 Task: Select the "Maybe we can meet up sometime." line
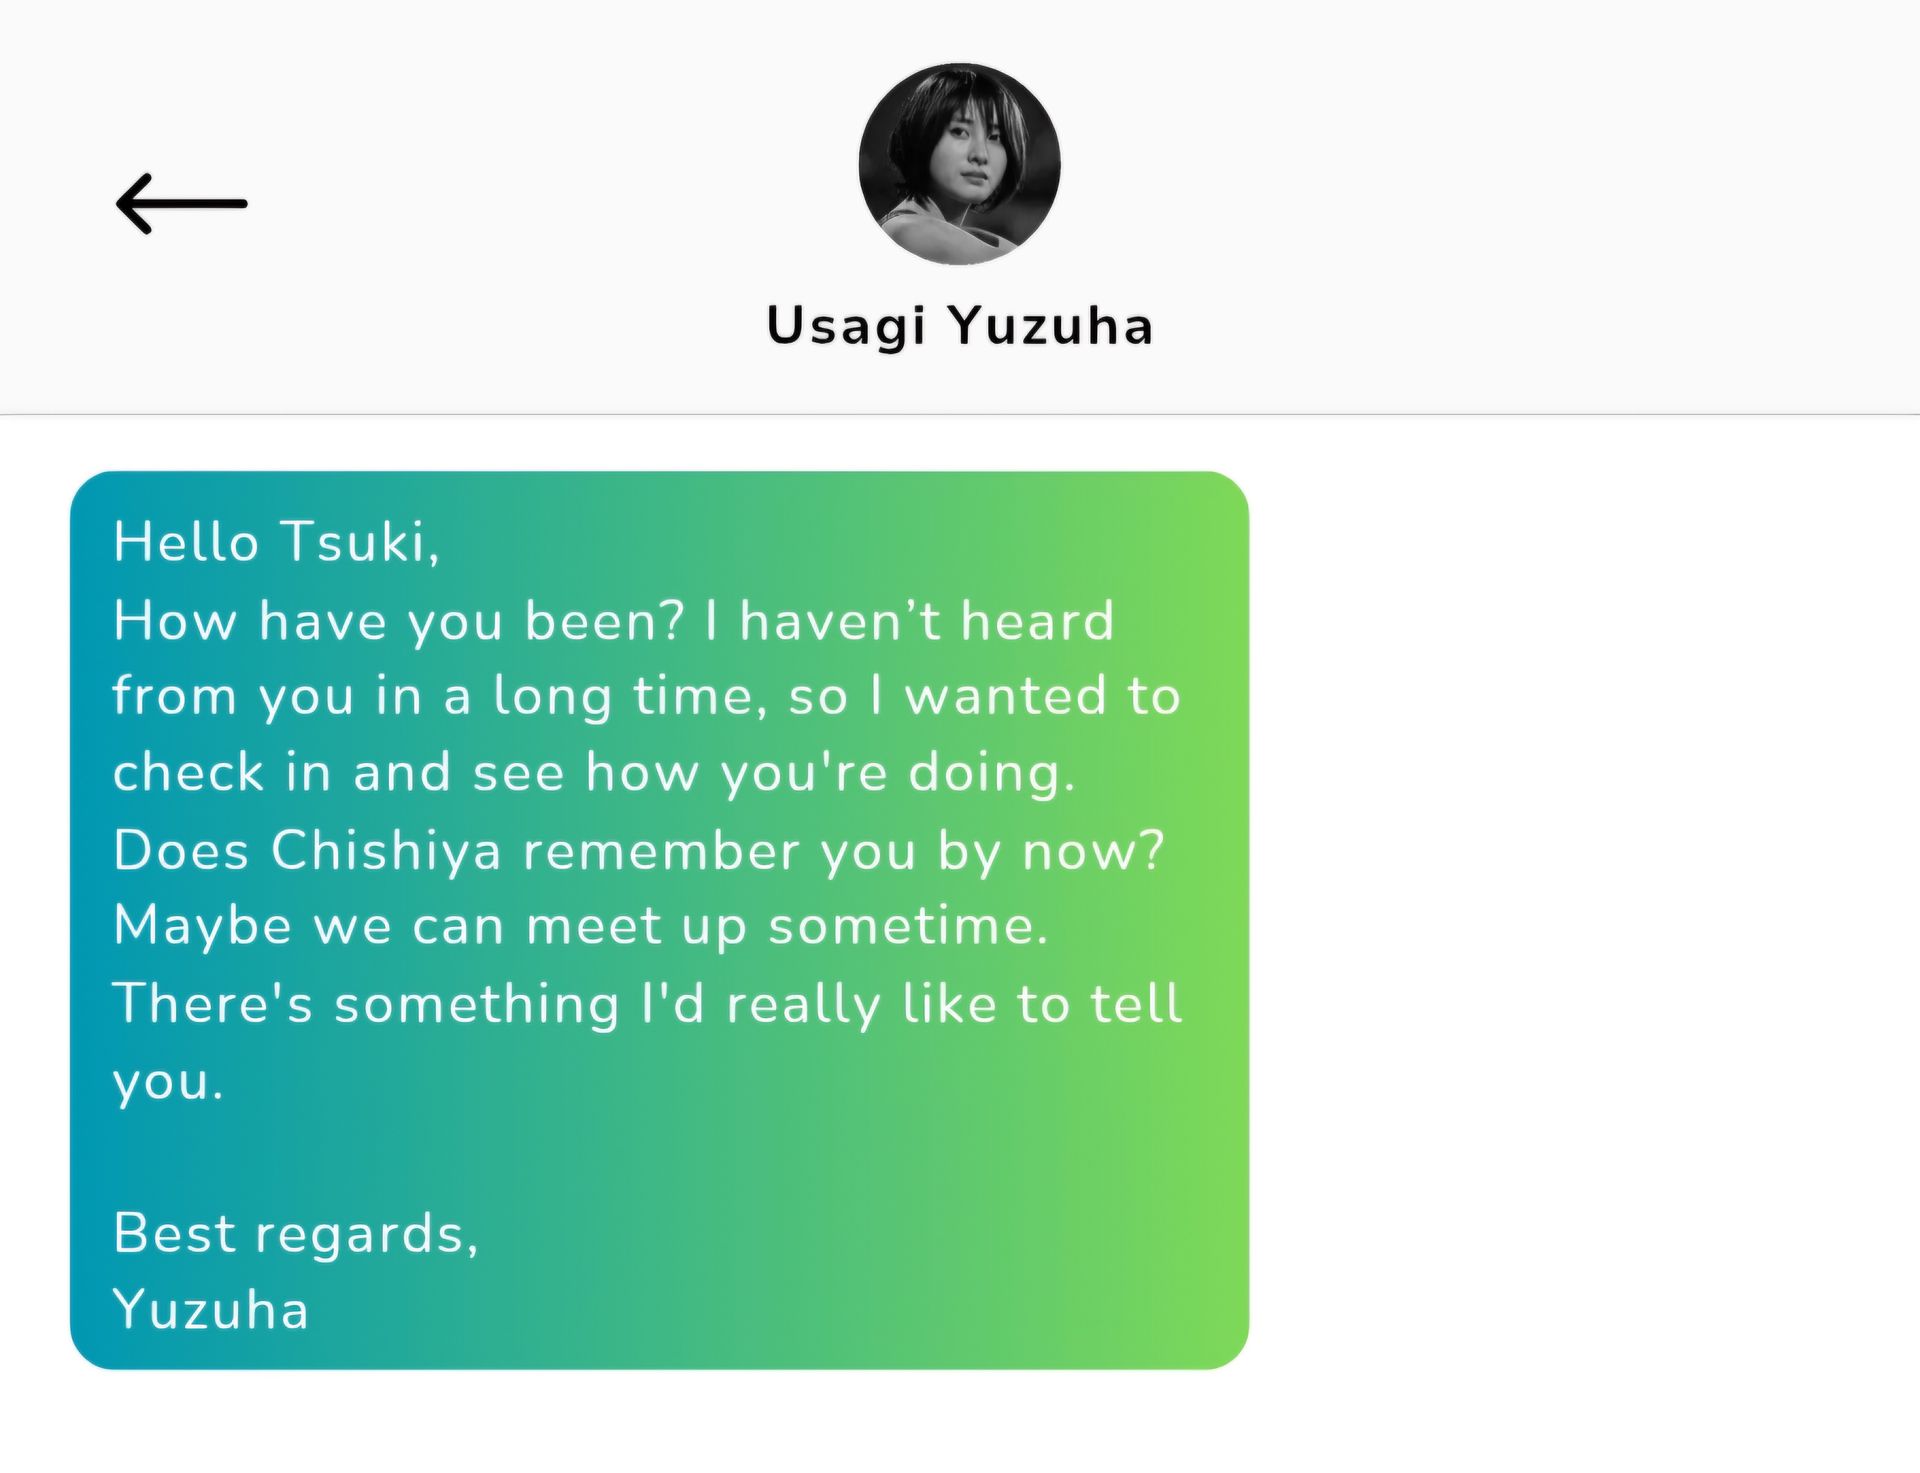coord(581,926)
